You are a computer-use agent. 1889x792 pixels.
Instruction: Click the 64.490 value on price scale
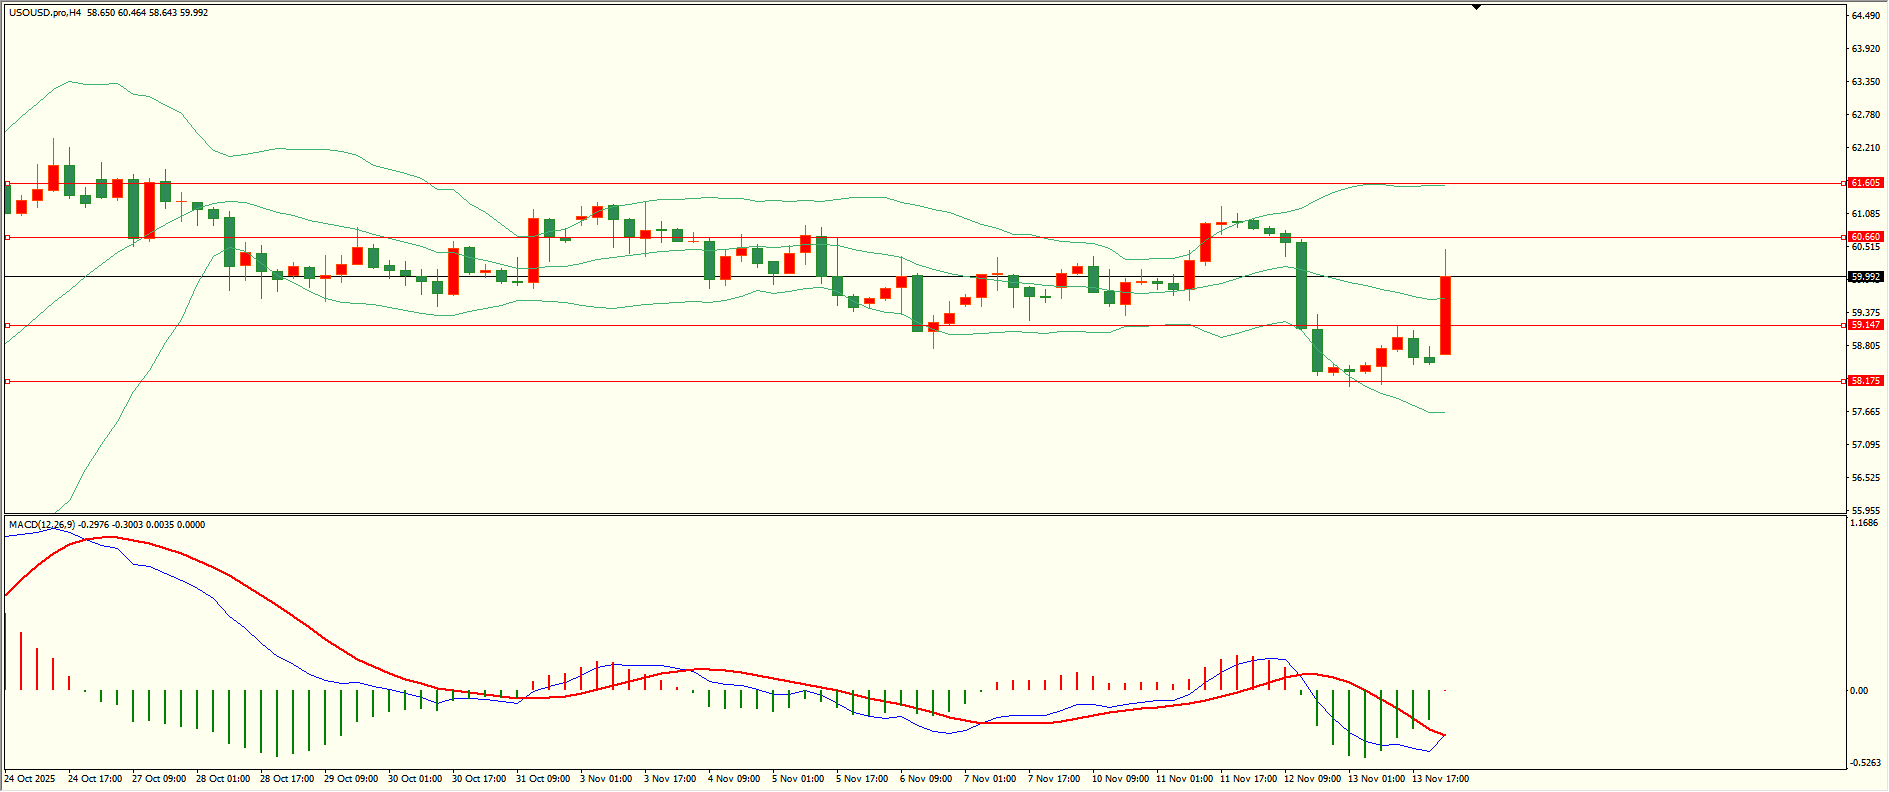(1865, 16)
